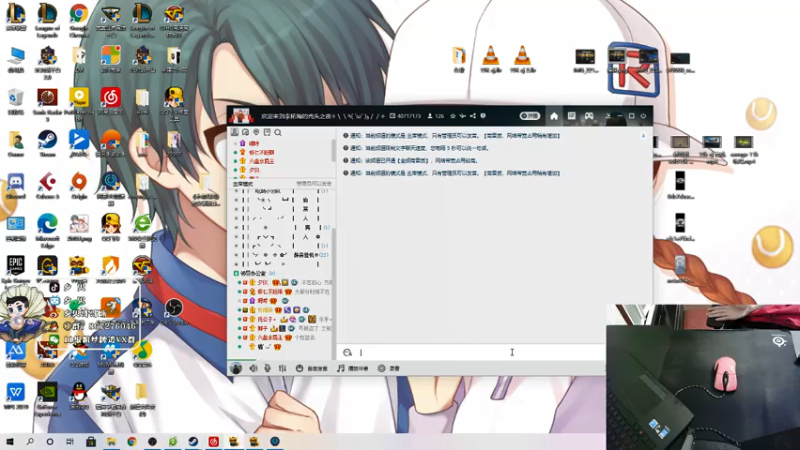
Task: Click the user list scrollbar in top-left panel
Action: point(334,152)
